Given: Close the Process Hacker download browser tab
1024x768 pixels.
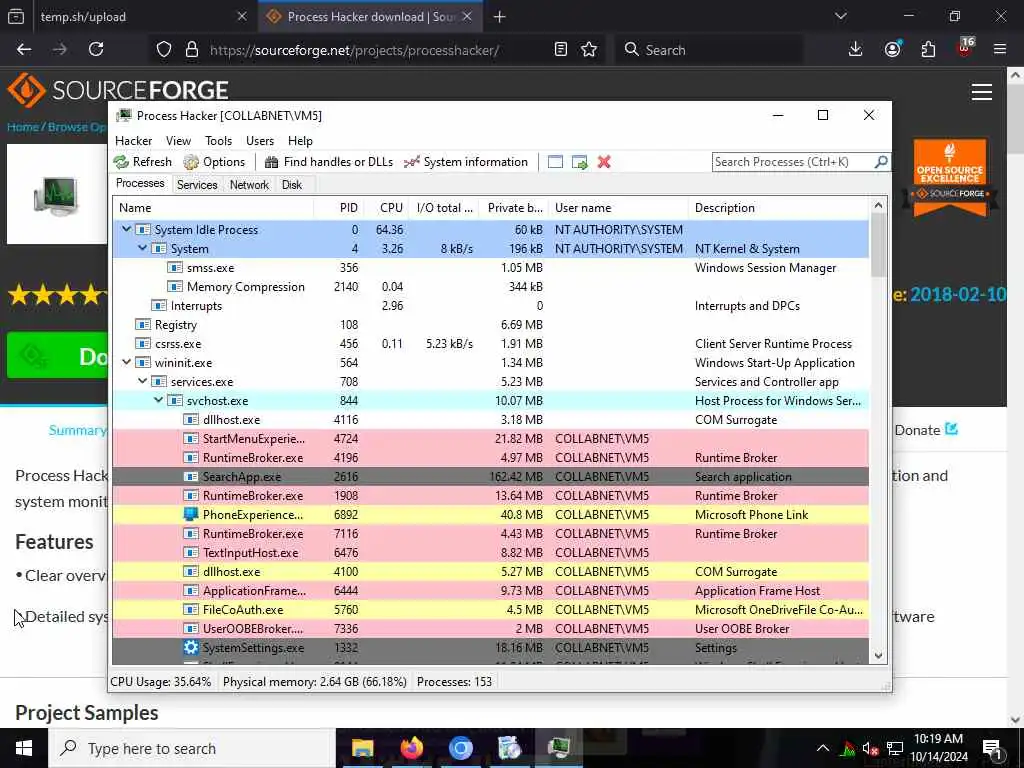Looking at the screenshot, I should pyautogui.click(x=467, y=16).
